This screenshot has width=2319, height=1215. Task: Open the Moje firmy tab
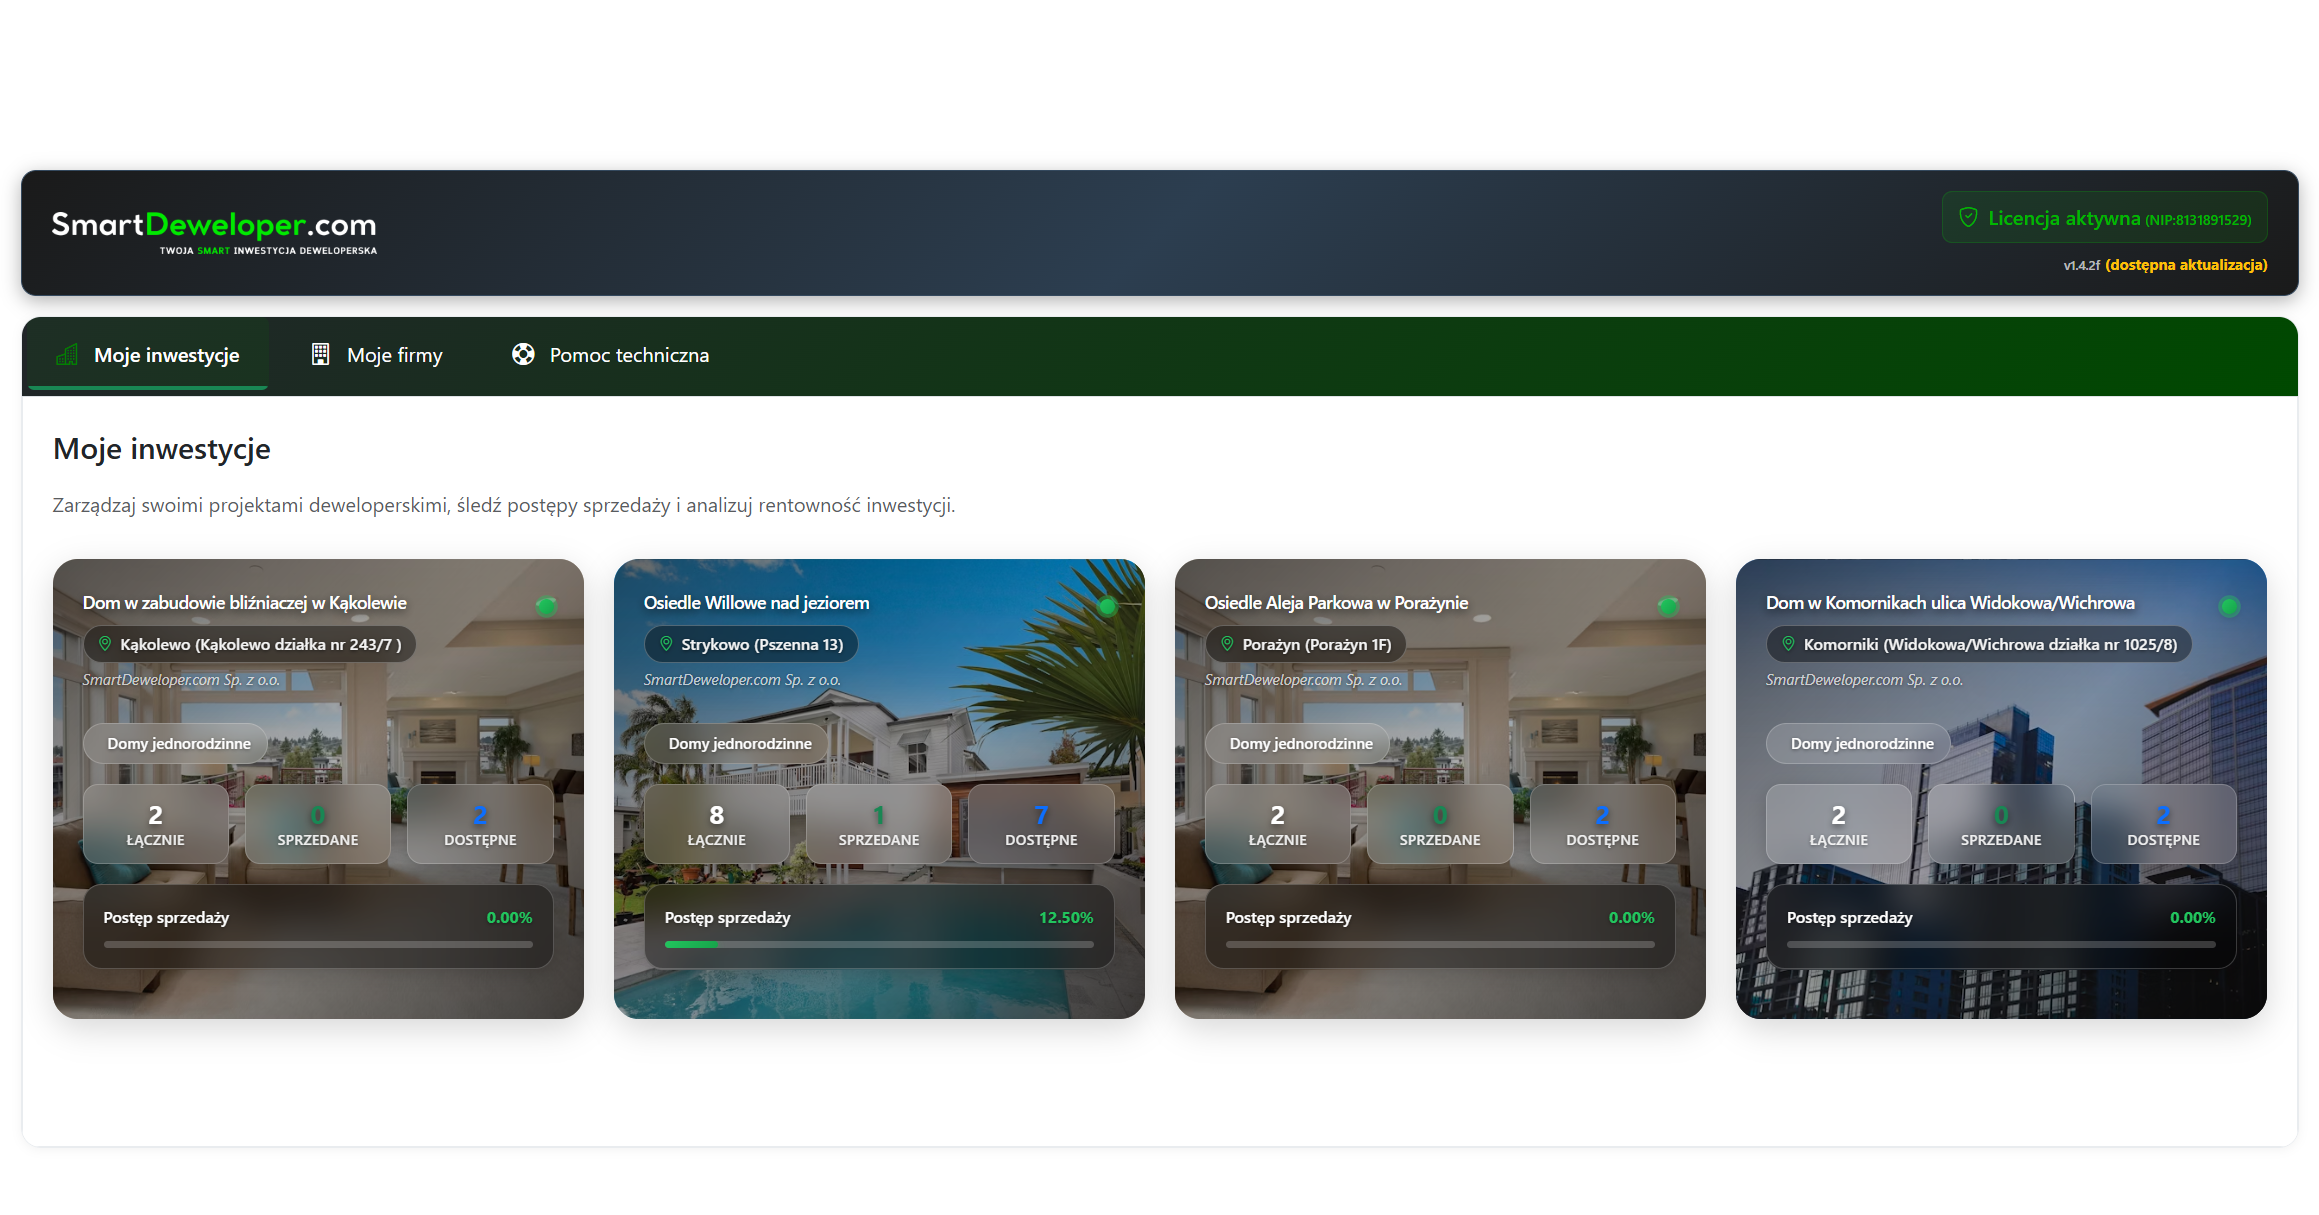394,355
